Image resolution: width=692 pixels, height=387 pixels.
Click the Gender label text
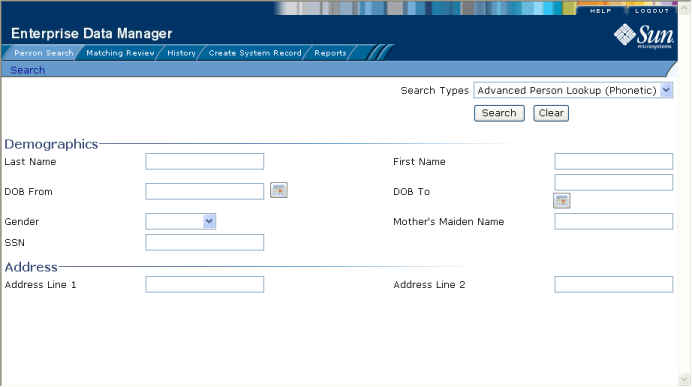(x=22, y=222)
